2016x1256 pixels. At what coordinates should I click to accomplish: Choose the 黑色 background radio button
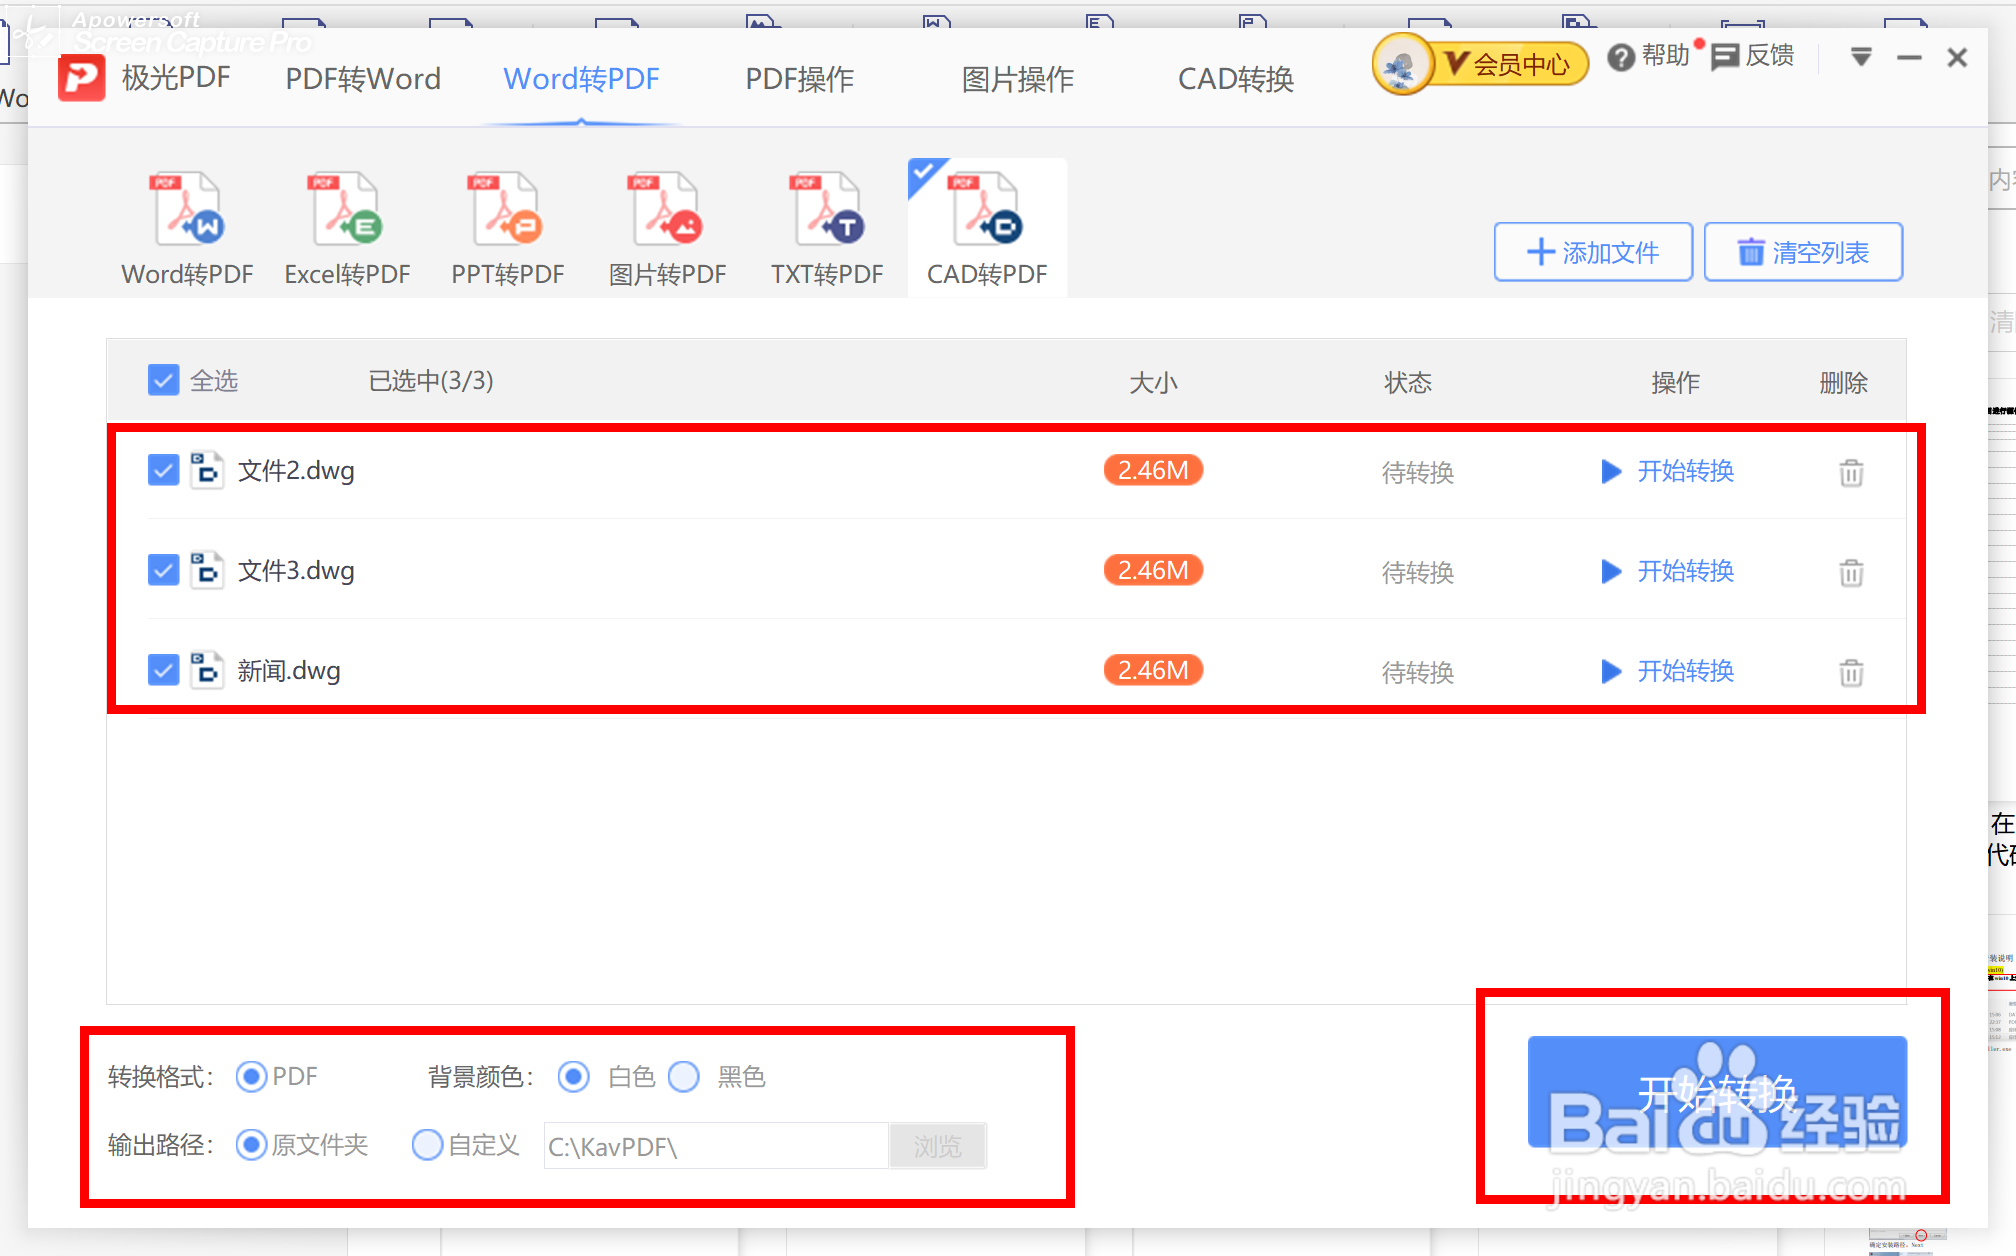click(684, 1077)
